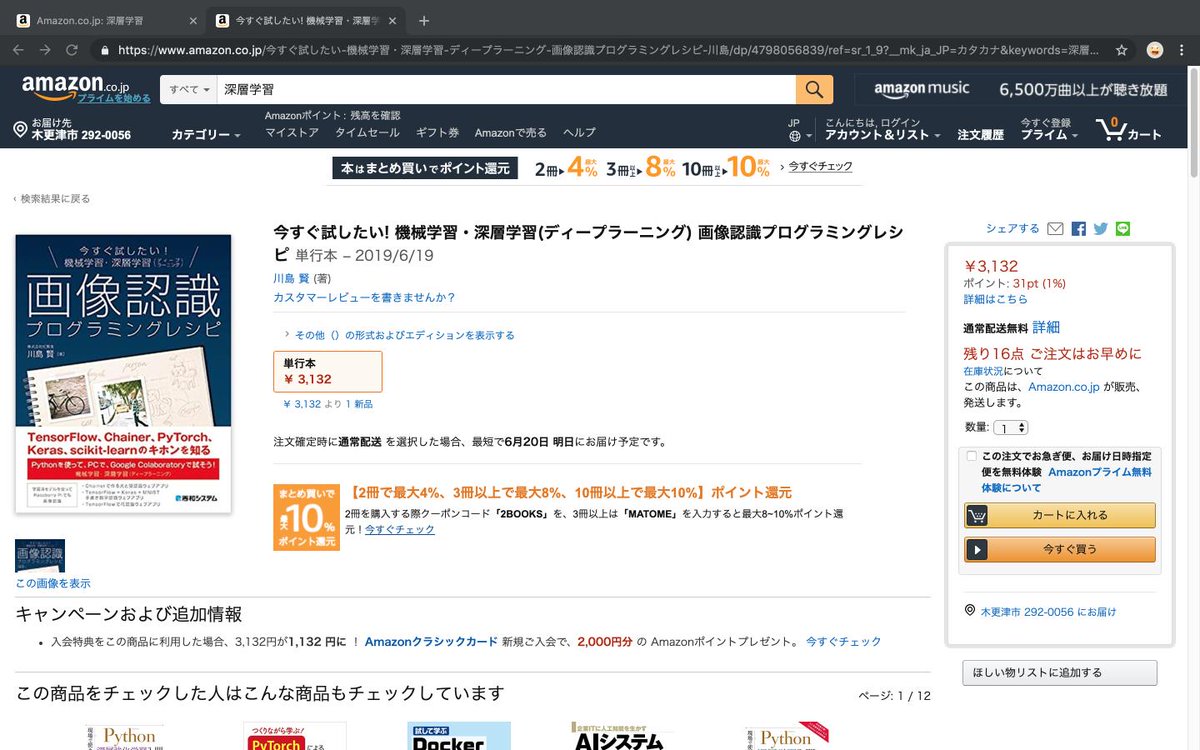
Task: Click the orange search magnifier button
Action: coord(814,89)
